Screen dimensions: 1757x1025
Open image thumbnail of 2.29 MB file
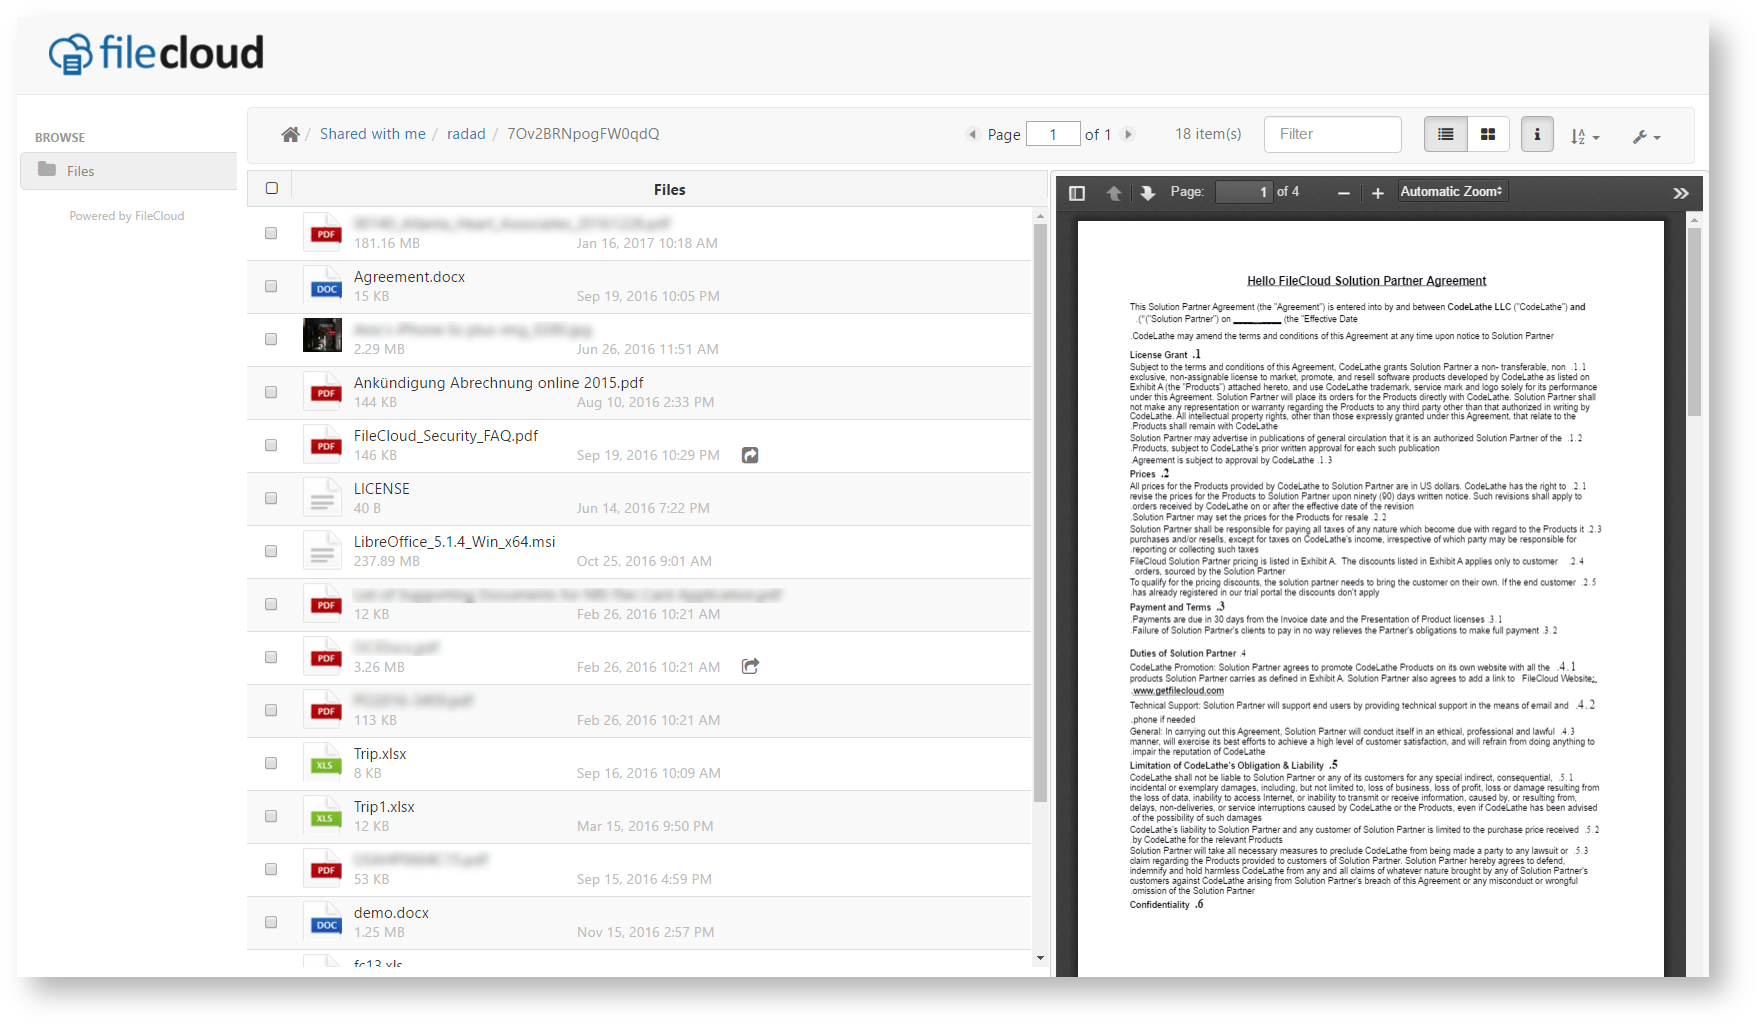323,335
